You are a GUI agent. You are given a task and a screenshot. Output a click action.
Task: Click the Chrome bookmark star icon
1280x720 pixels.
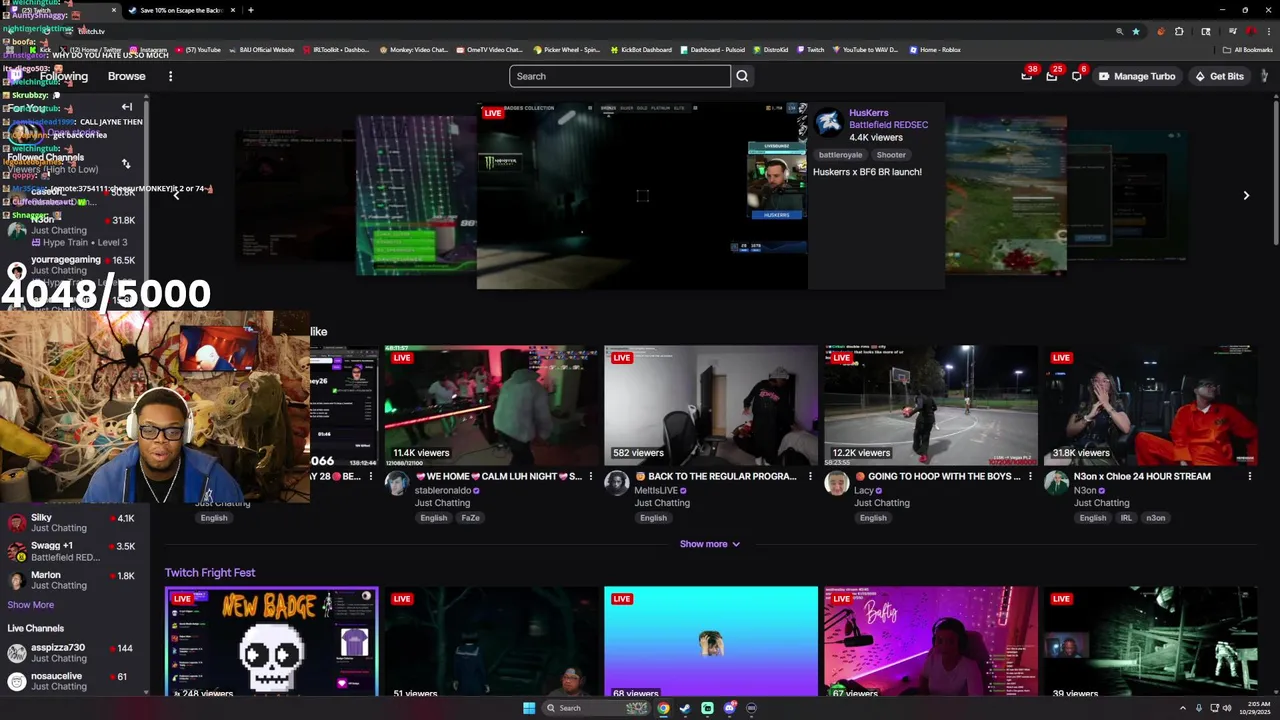pyautogui.click(x=1136, y=31)
